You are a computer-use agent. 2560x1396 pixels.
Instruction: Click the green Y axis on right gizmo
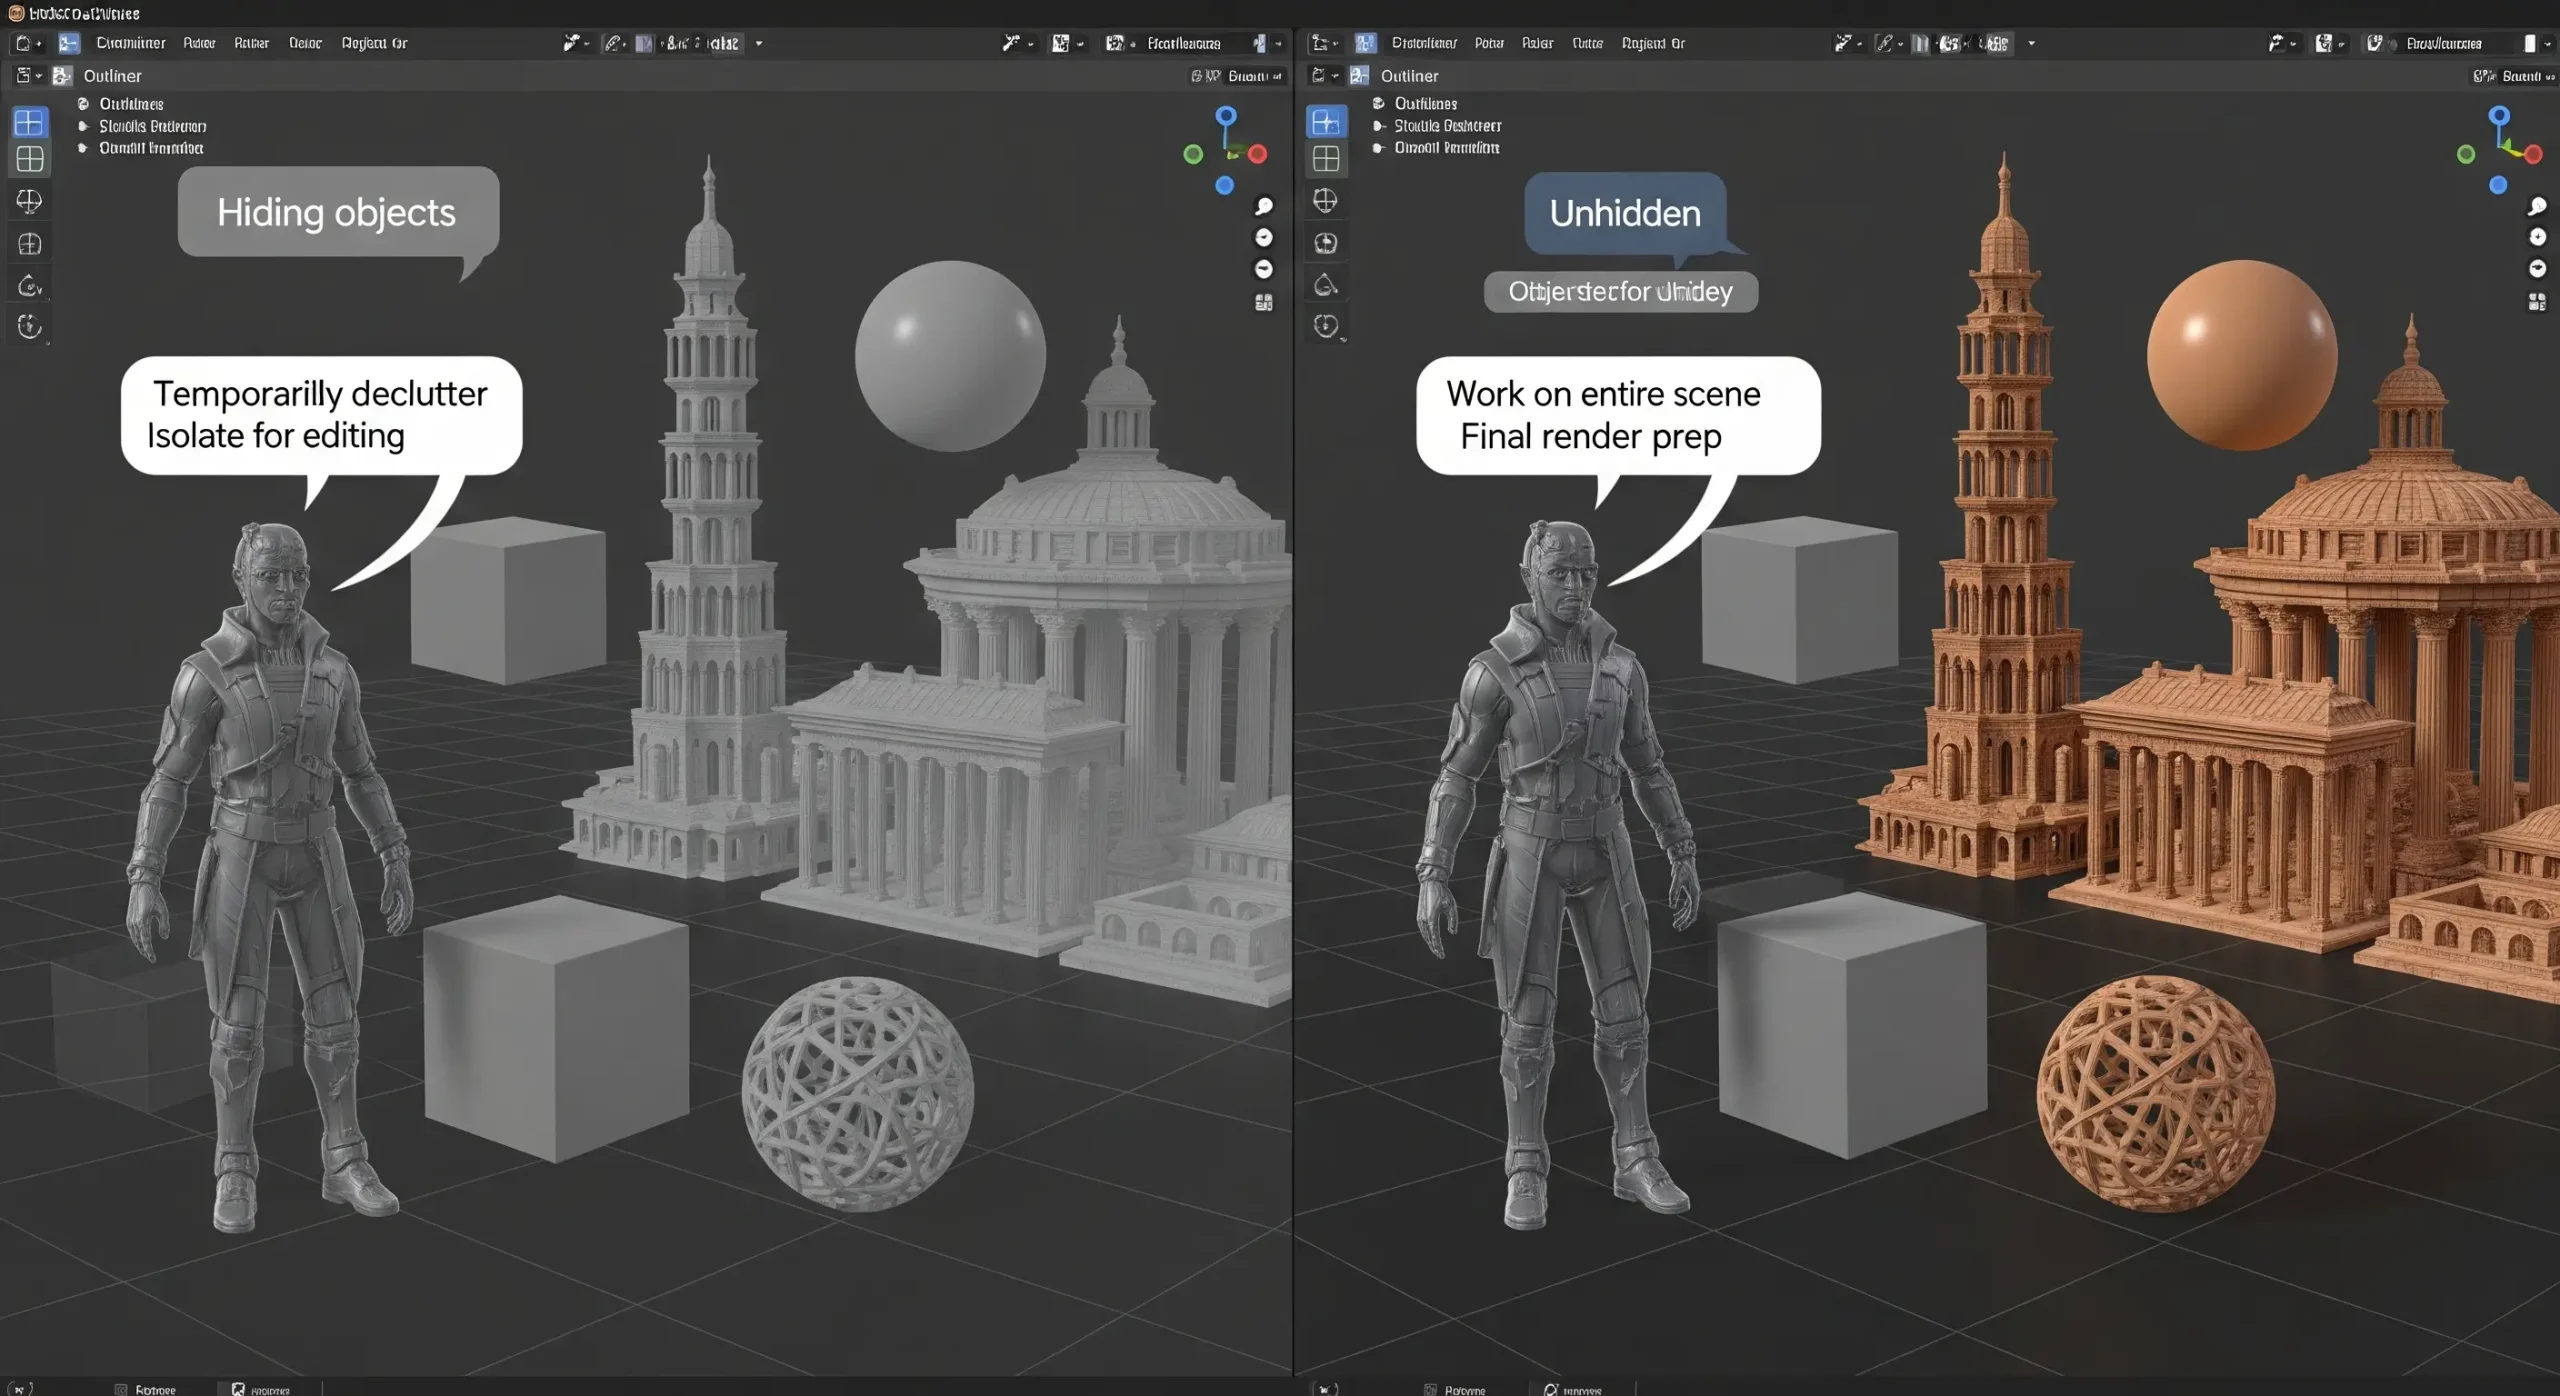[x=2466, y=154]
